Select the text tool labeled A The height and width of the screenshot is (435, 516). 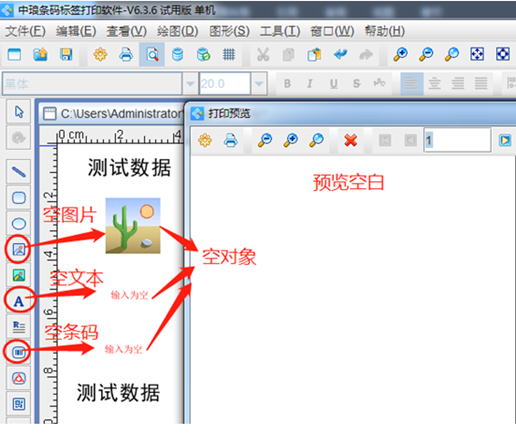[19, 301]
